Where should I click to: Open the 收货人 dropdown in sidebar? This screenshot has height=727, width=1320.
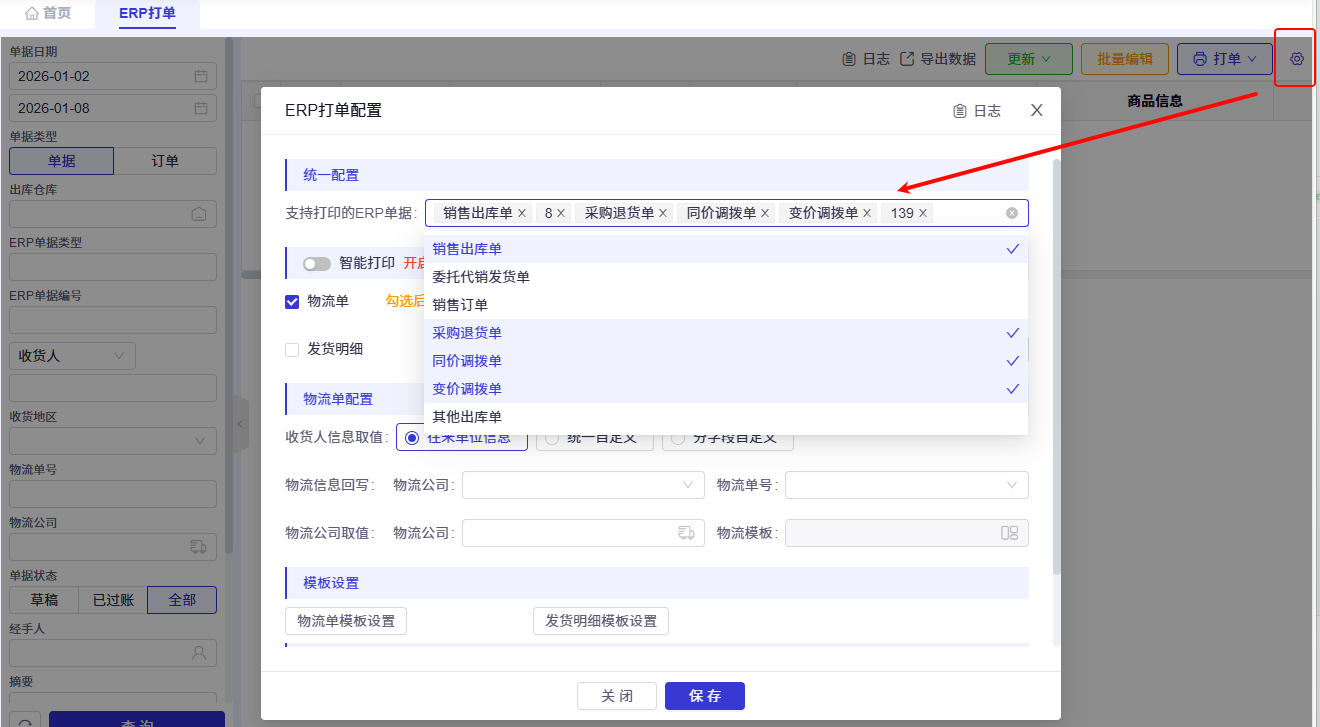[x=72, y=355]
